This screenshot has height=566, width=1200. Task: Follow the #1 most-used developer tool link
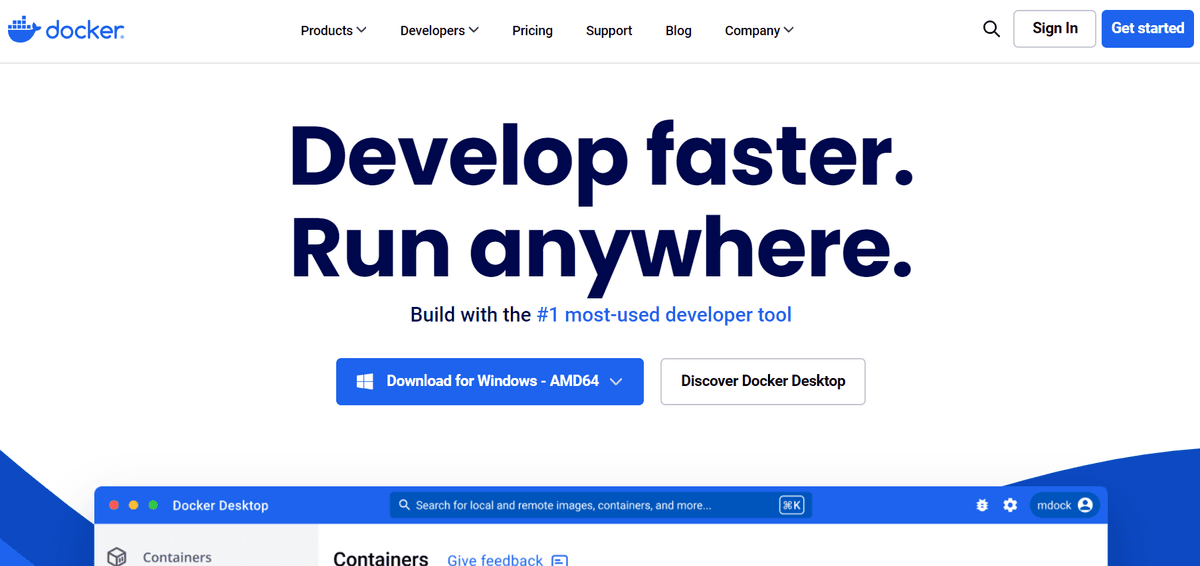click(664, 315)
